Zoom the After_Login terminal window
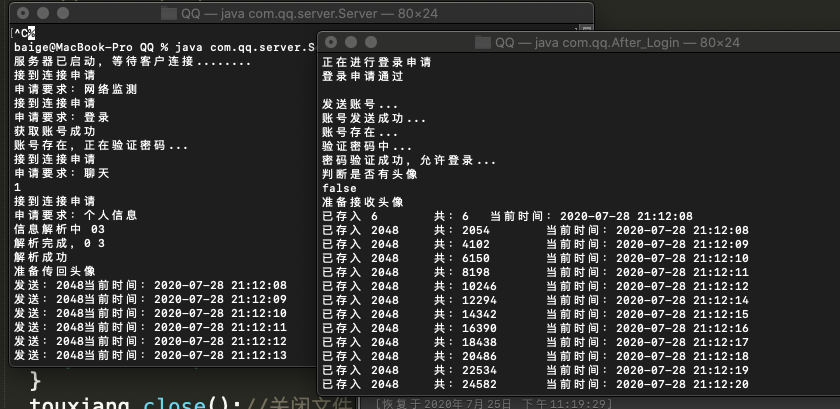The image size is (840, 409). 371,42
